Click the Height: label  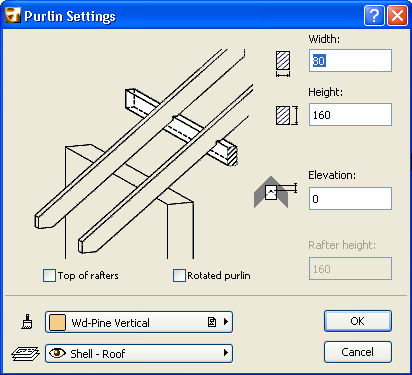325,92
